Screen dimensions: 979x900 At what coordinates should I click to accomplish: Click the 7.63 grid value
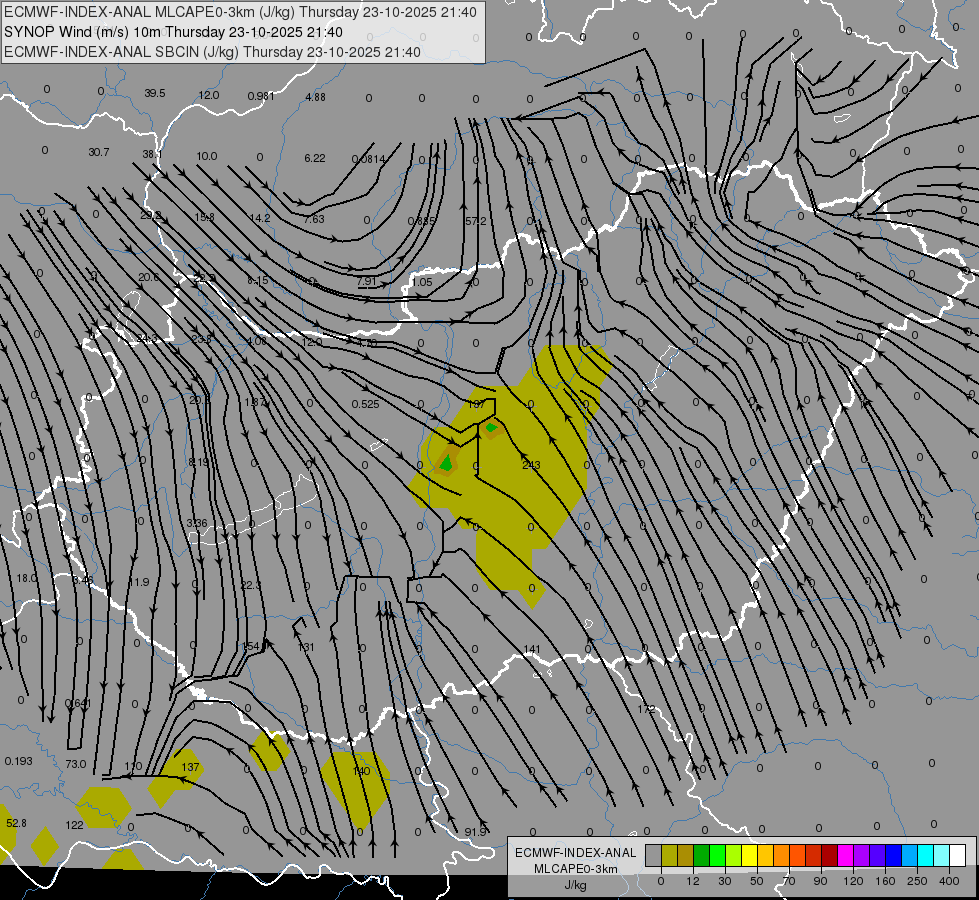click(x=314, y=220)
